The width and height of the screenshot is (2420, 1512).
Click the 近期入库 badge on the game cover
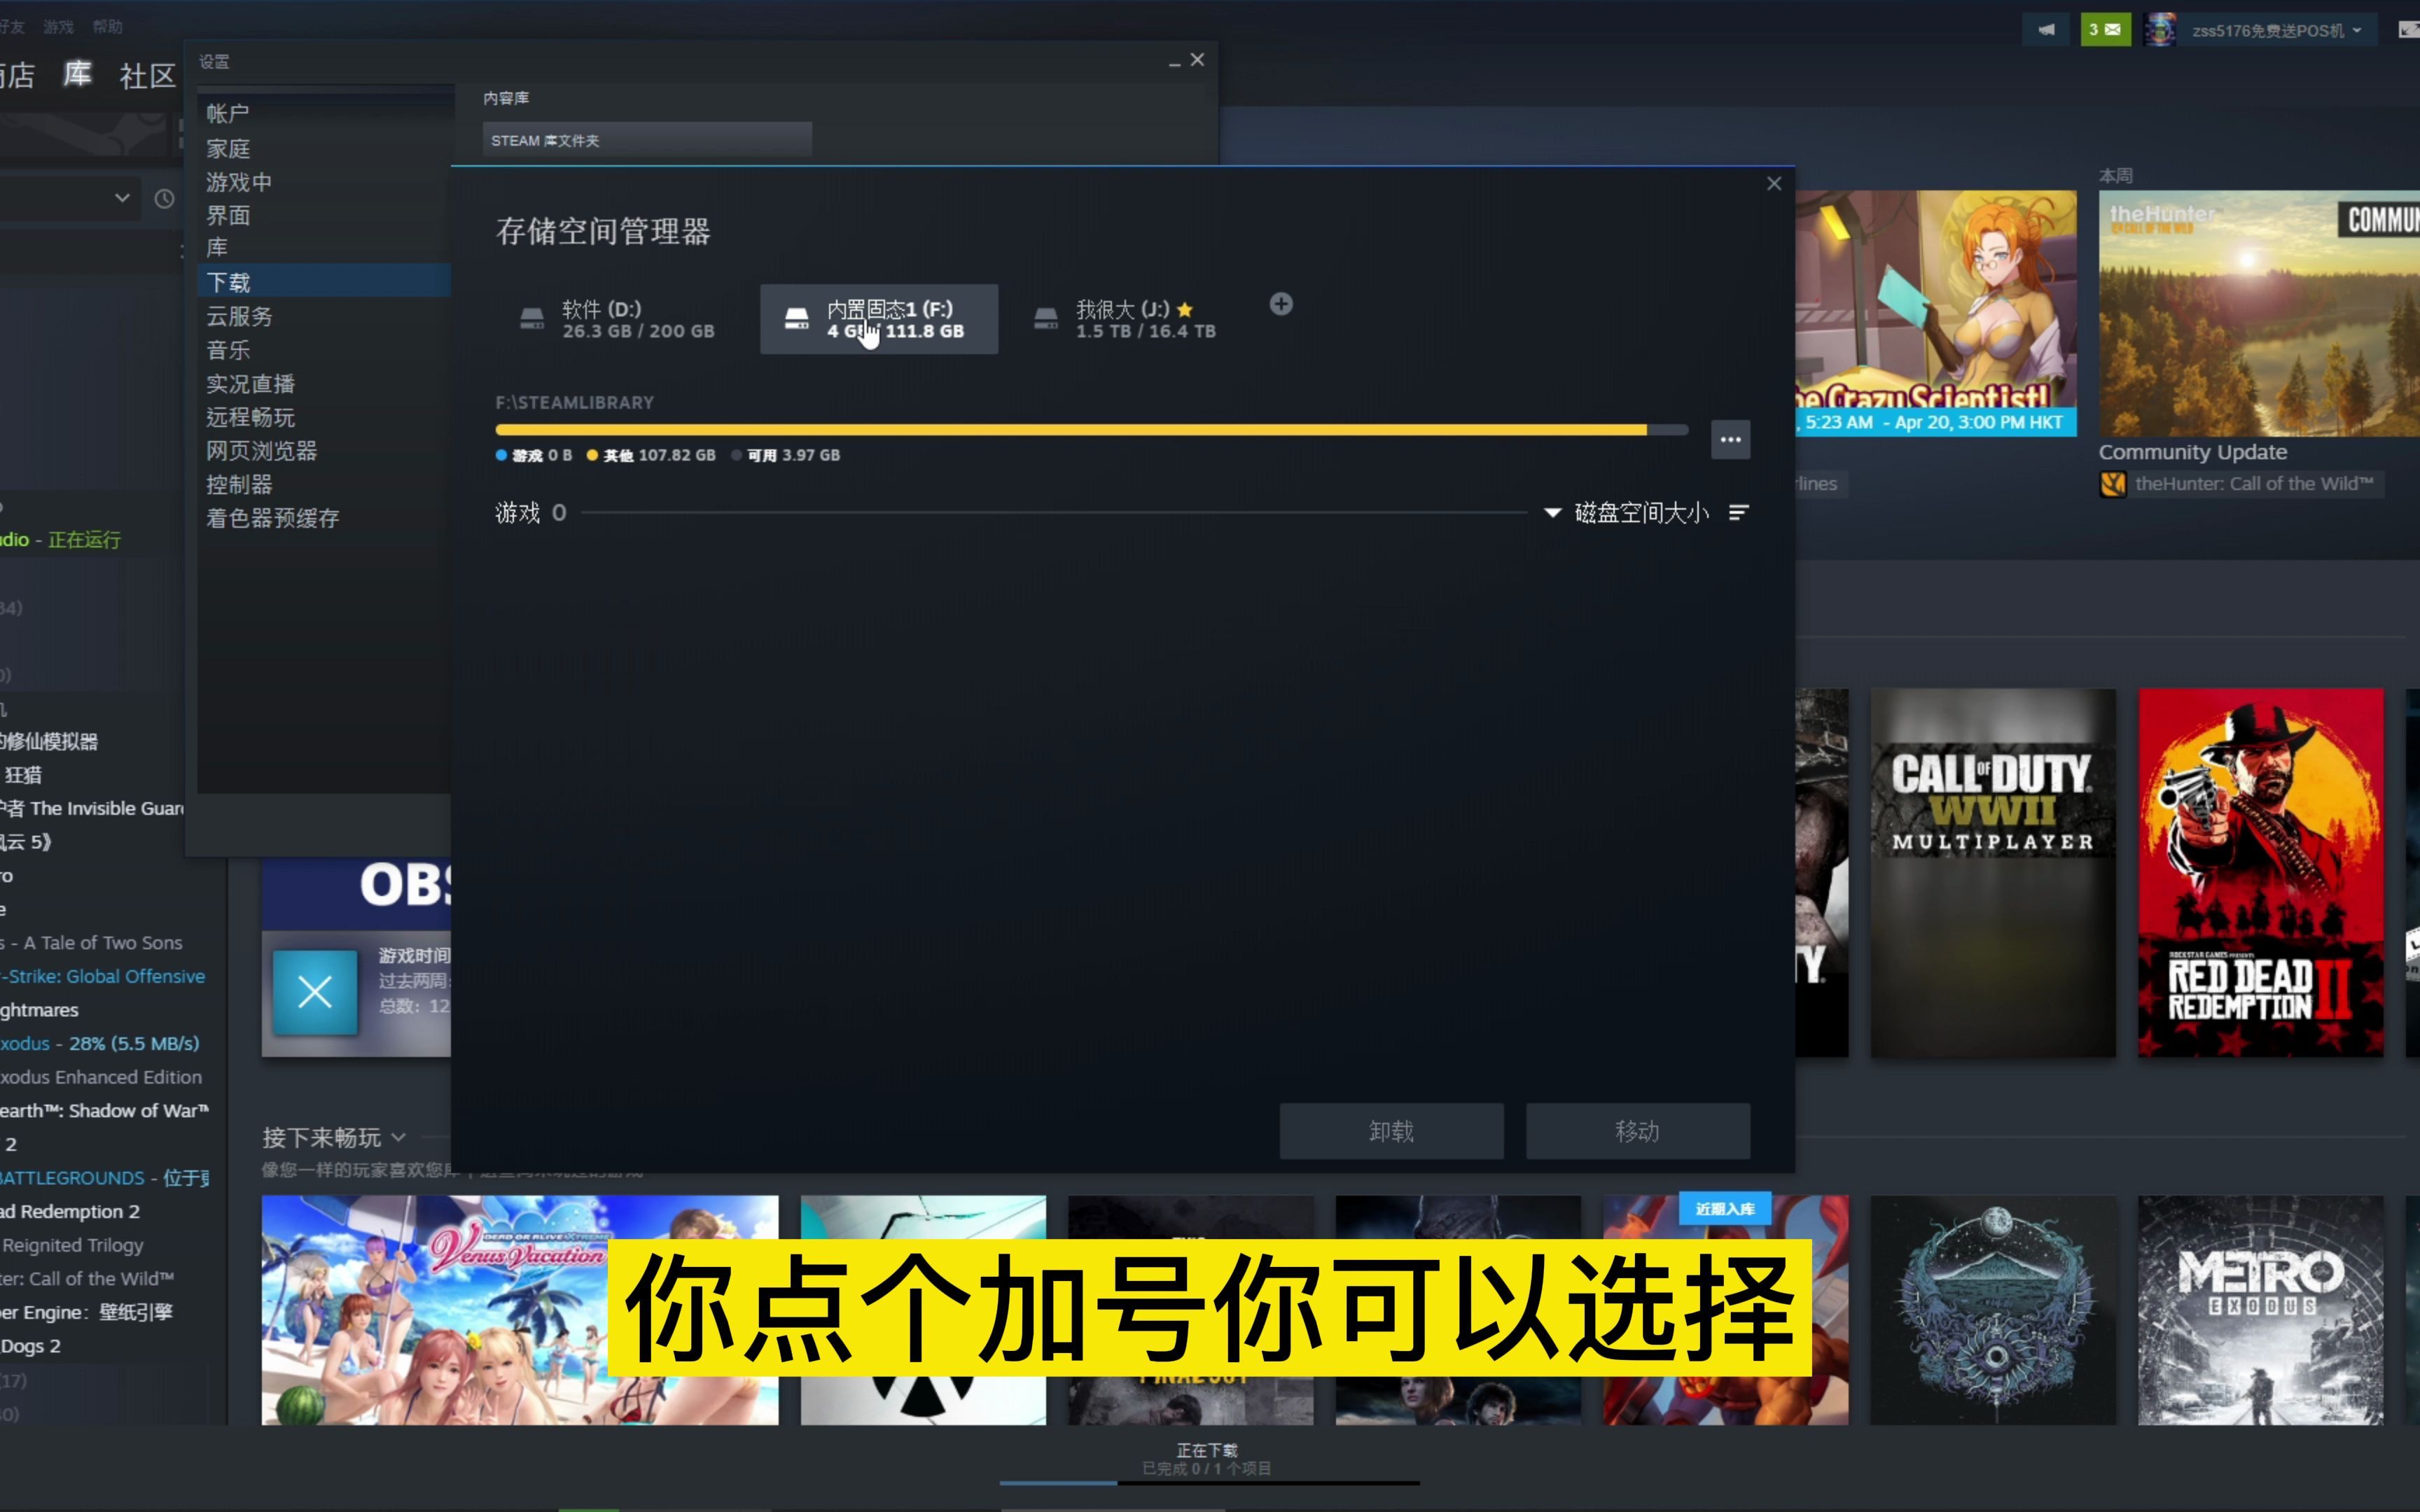click(x=1725, y=1208)
